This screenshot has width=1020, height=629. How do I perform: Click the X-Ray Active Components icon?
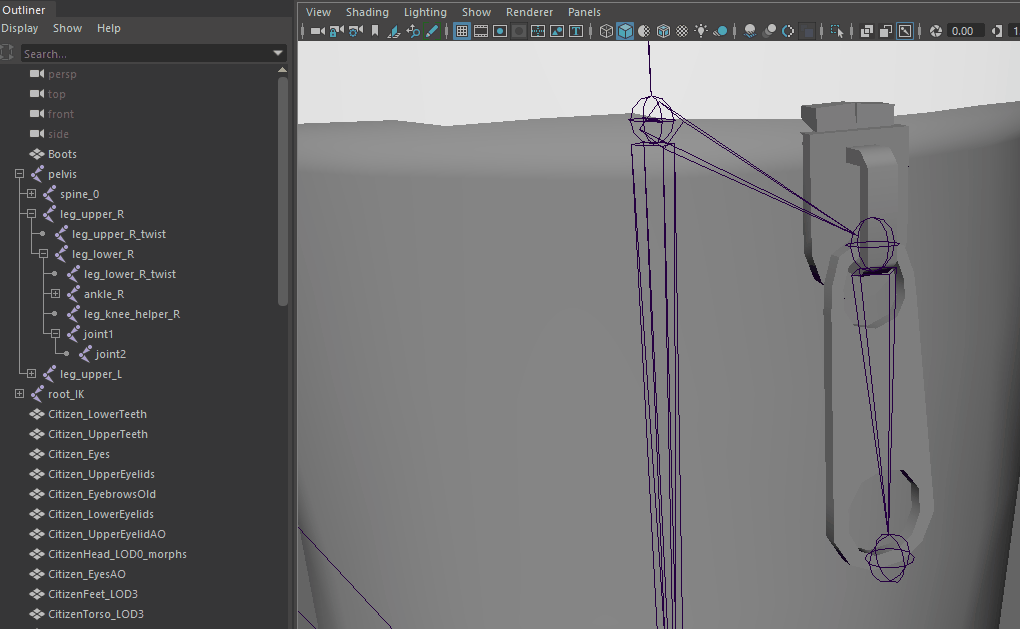tap(886, 31)
